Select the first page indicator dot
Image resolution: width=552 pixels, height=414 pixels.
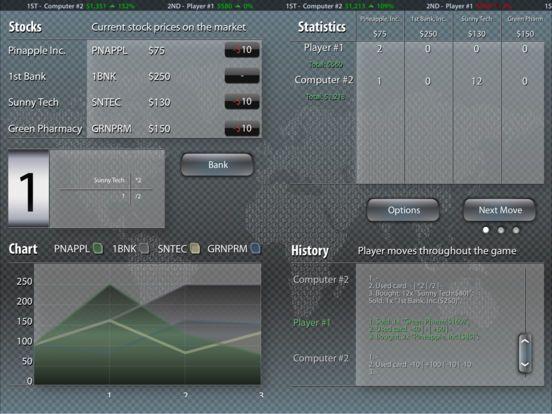[x=486, y=230]
